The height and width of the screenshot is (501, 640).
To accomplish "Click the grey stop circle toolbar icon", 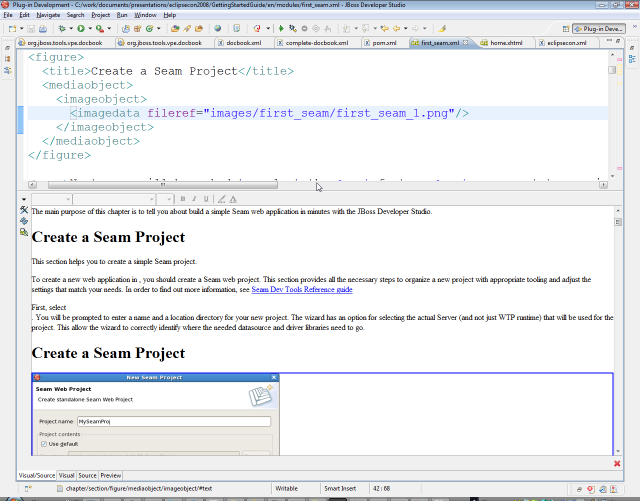I will (x=304, y=29).
